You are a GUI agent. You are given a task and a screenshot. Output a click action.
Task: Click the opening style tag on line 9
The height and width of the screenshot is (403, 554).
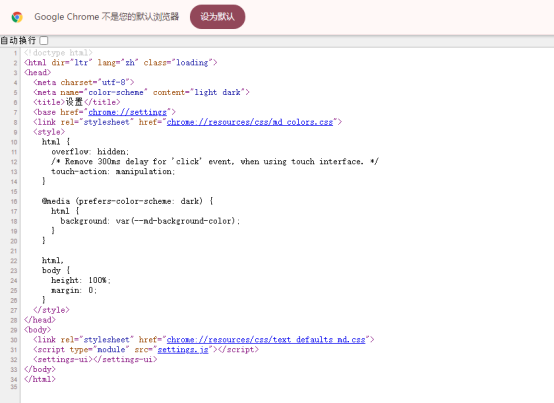coord(49,132)
